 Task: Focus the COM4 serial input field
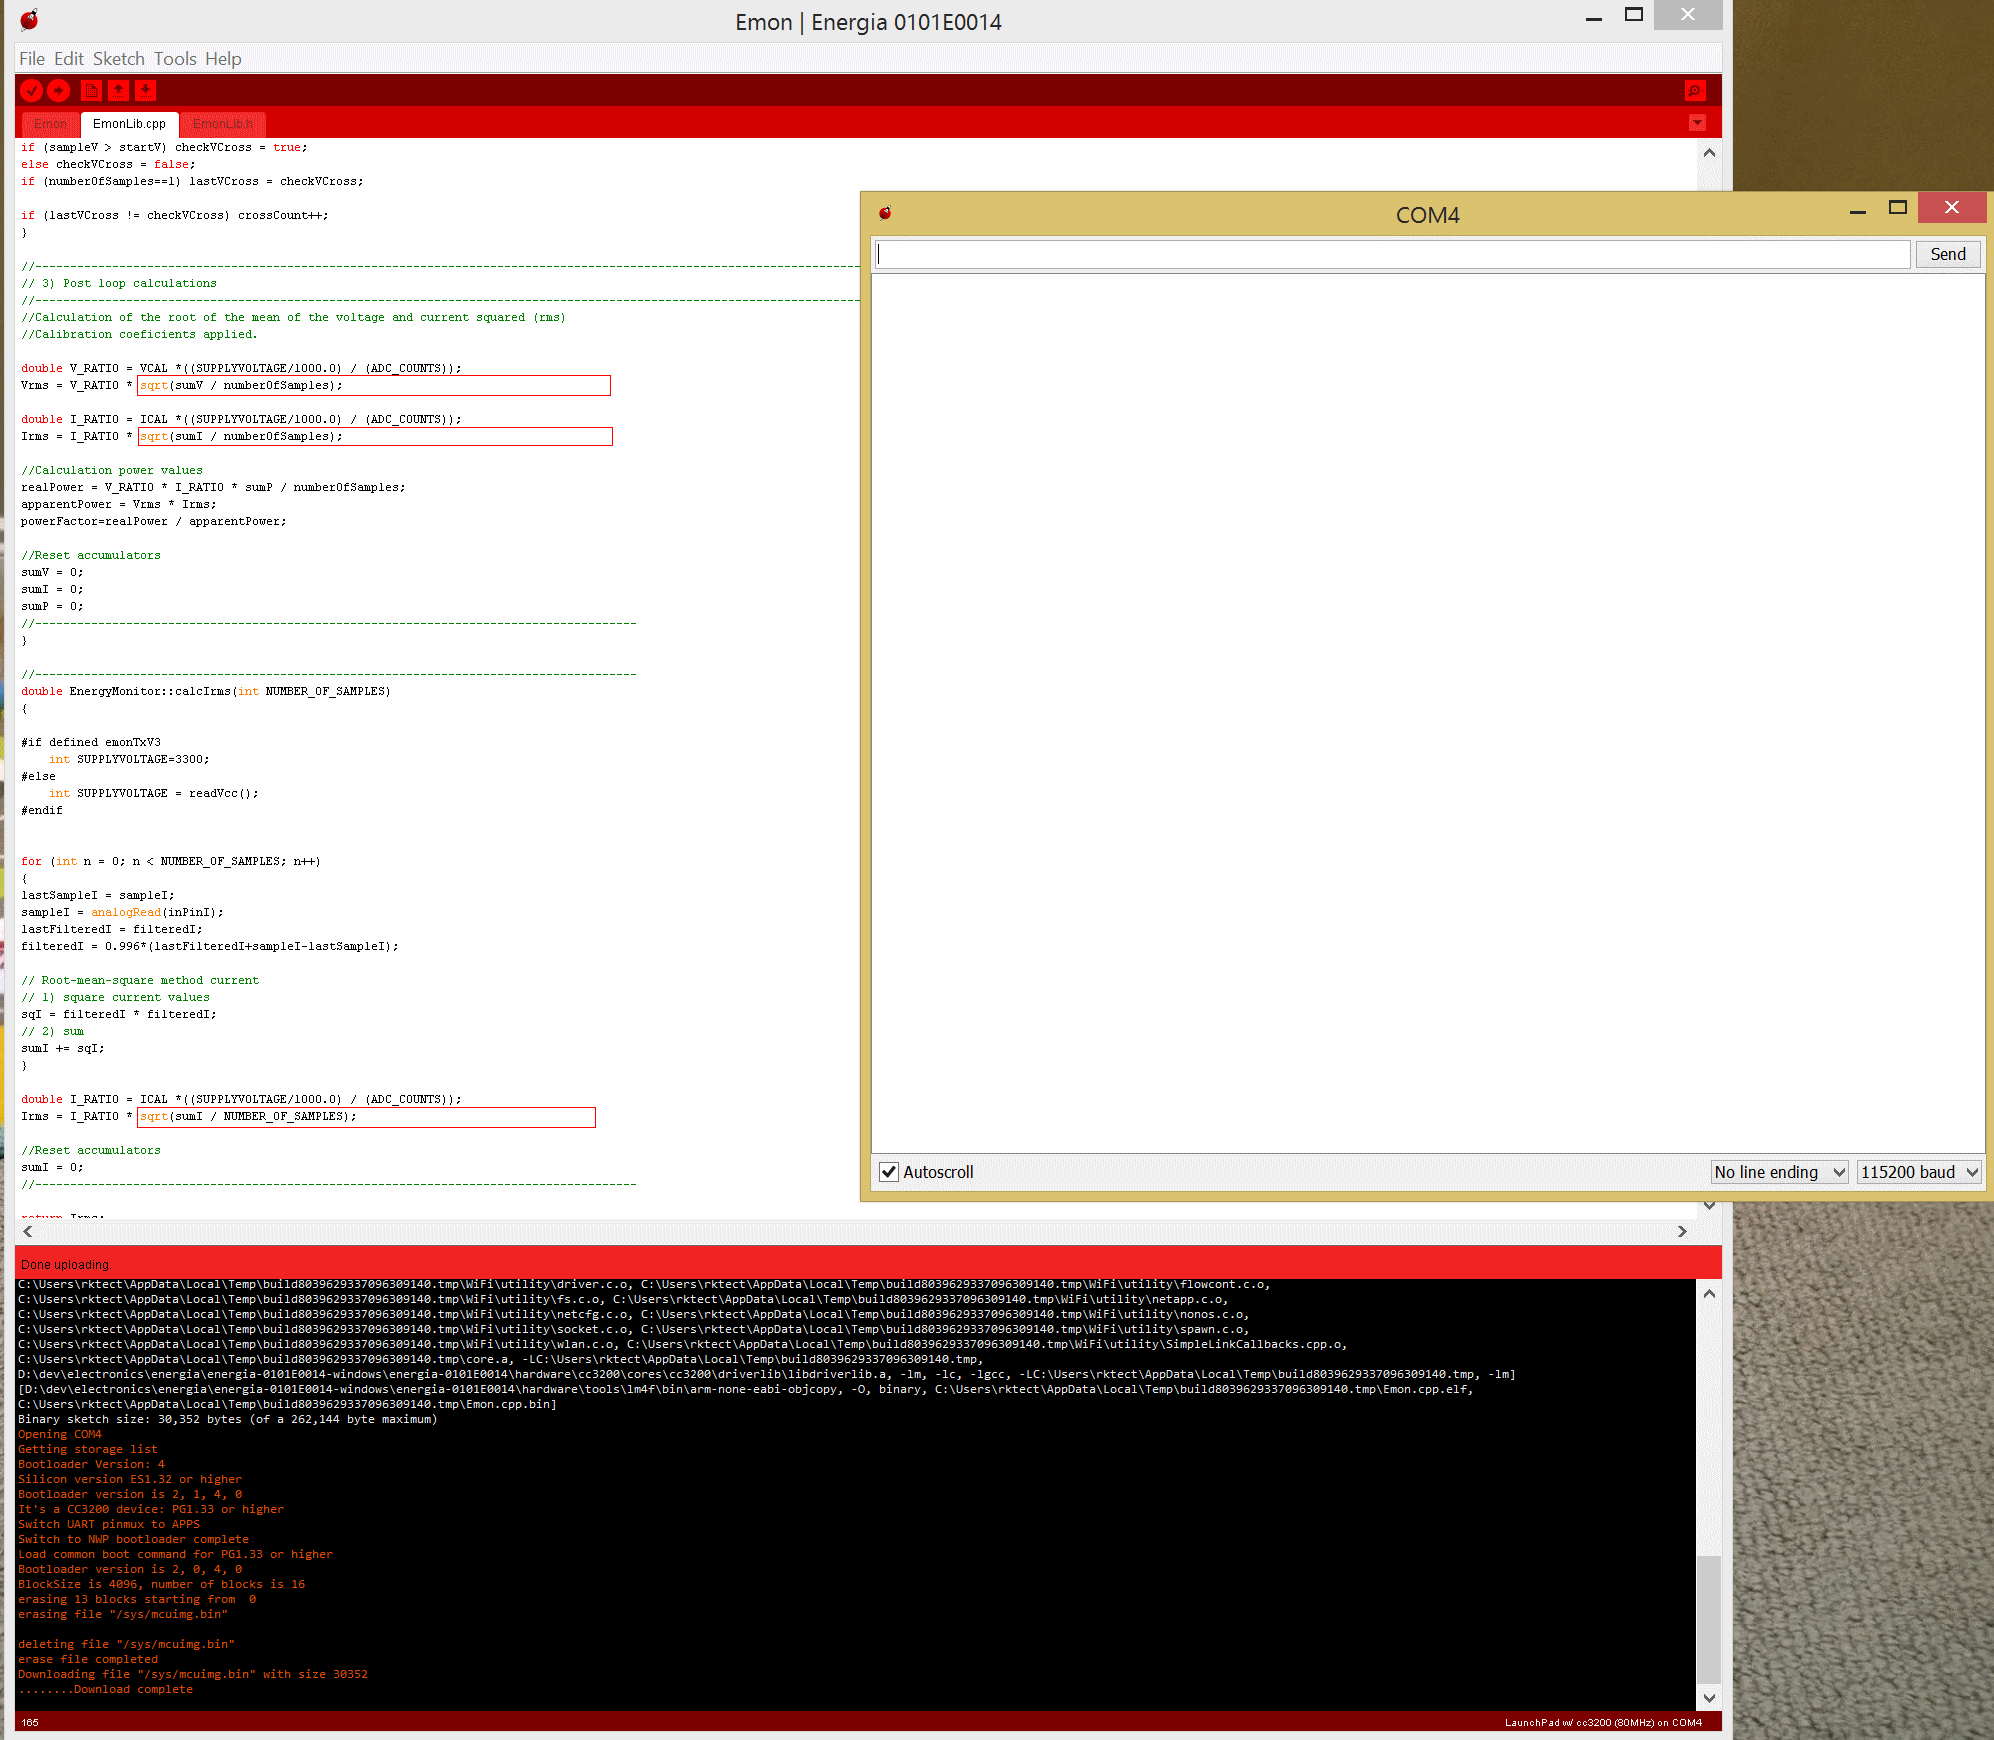[1392, 254]
